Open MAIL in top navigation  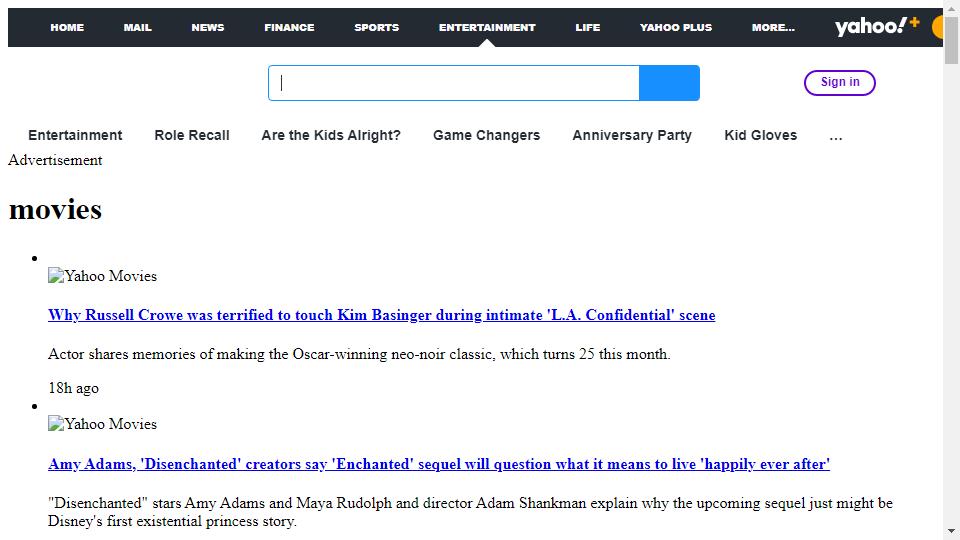[x=137, y=28]
